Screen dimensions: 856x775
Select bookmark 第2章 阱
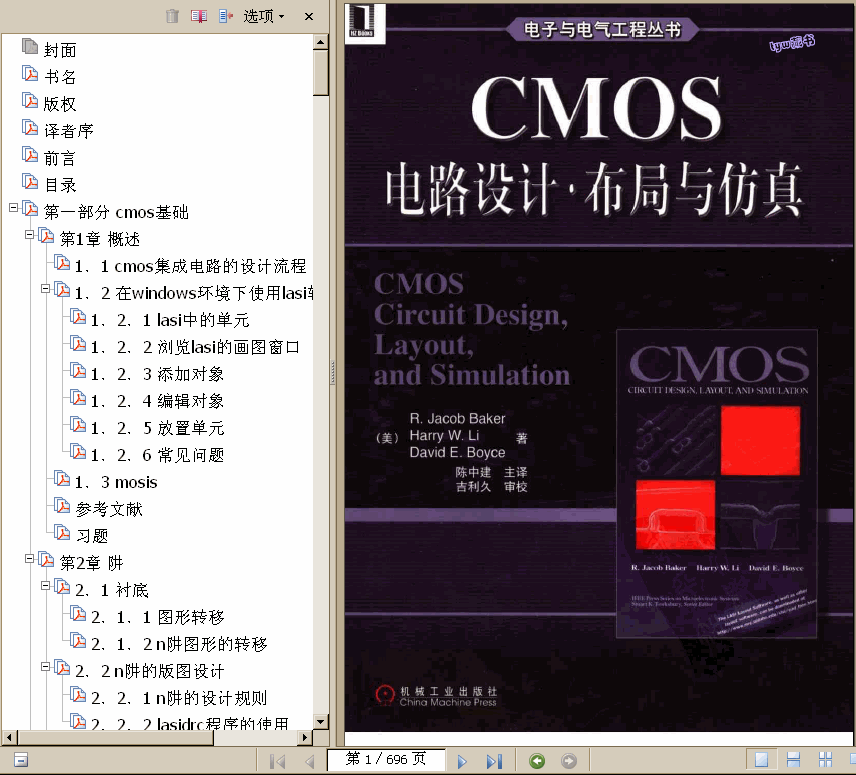pyautogui.click(x=92, y=563)
